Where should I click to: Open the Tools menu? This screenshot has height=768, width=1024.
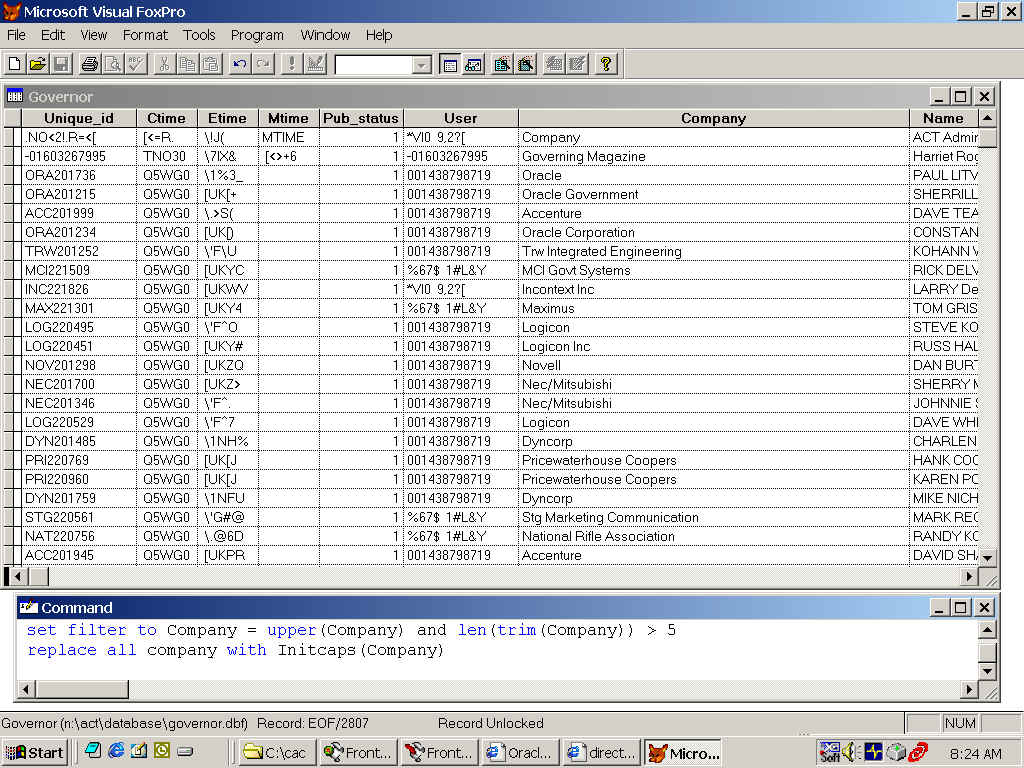199,35
